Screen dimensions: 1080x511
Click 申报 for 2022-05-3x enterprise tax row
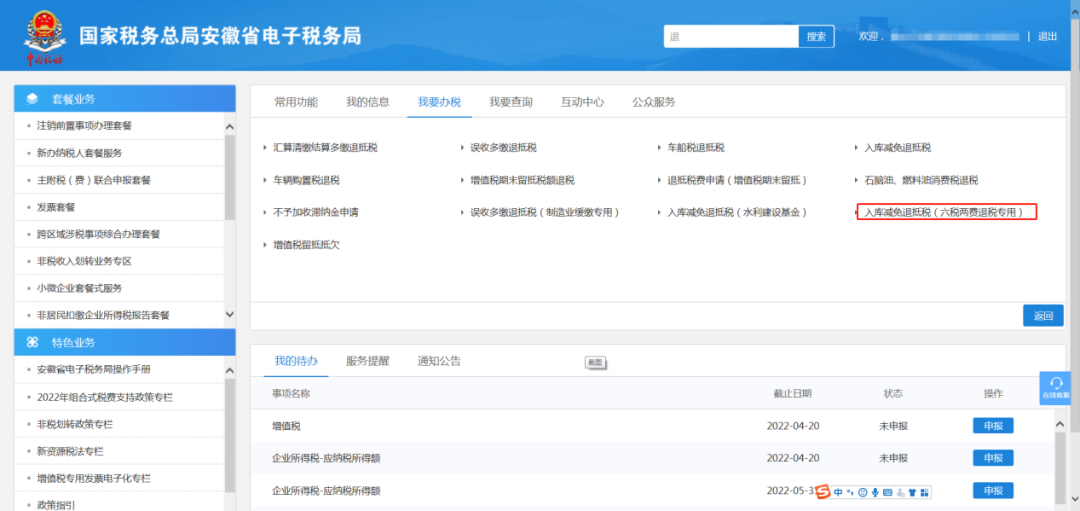993,491
